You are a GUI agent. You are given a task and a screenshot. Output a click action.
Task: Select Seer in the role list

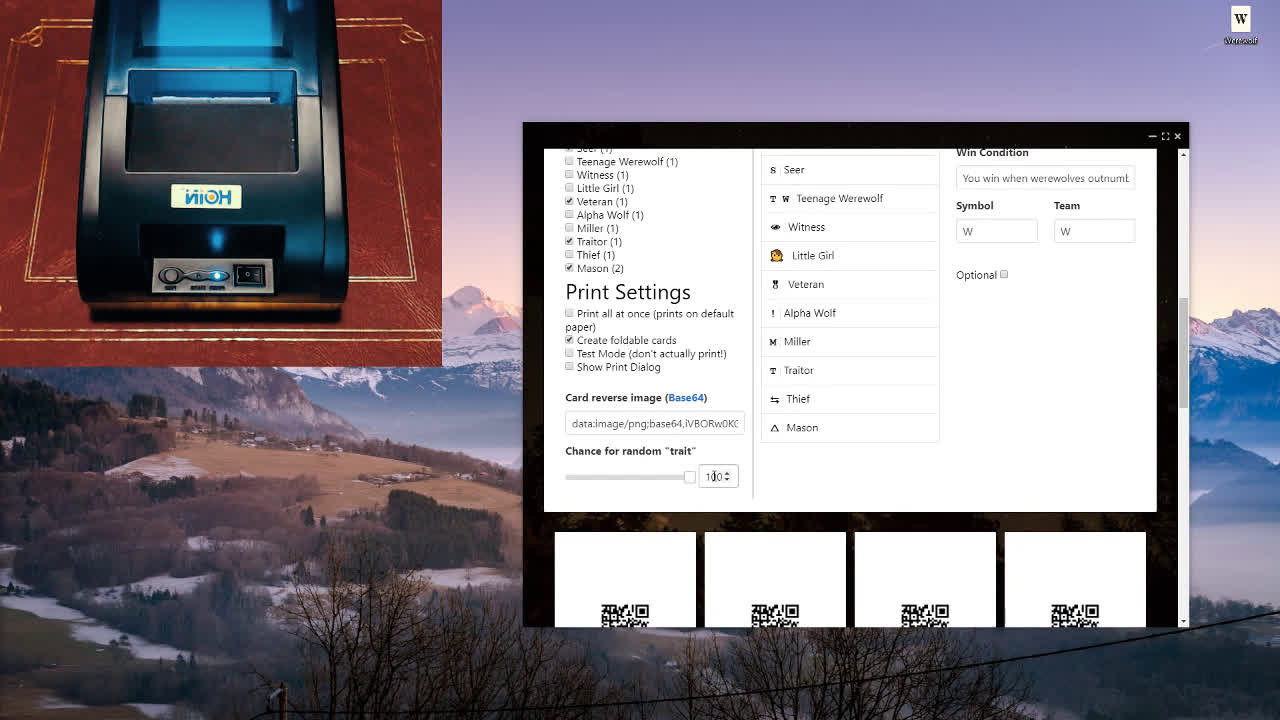[794, 170]
